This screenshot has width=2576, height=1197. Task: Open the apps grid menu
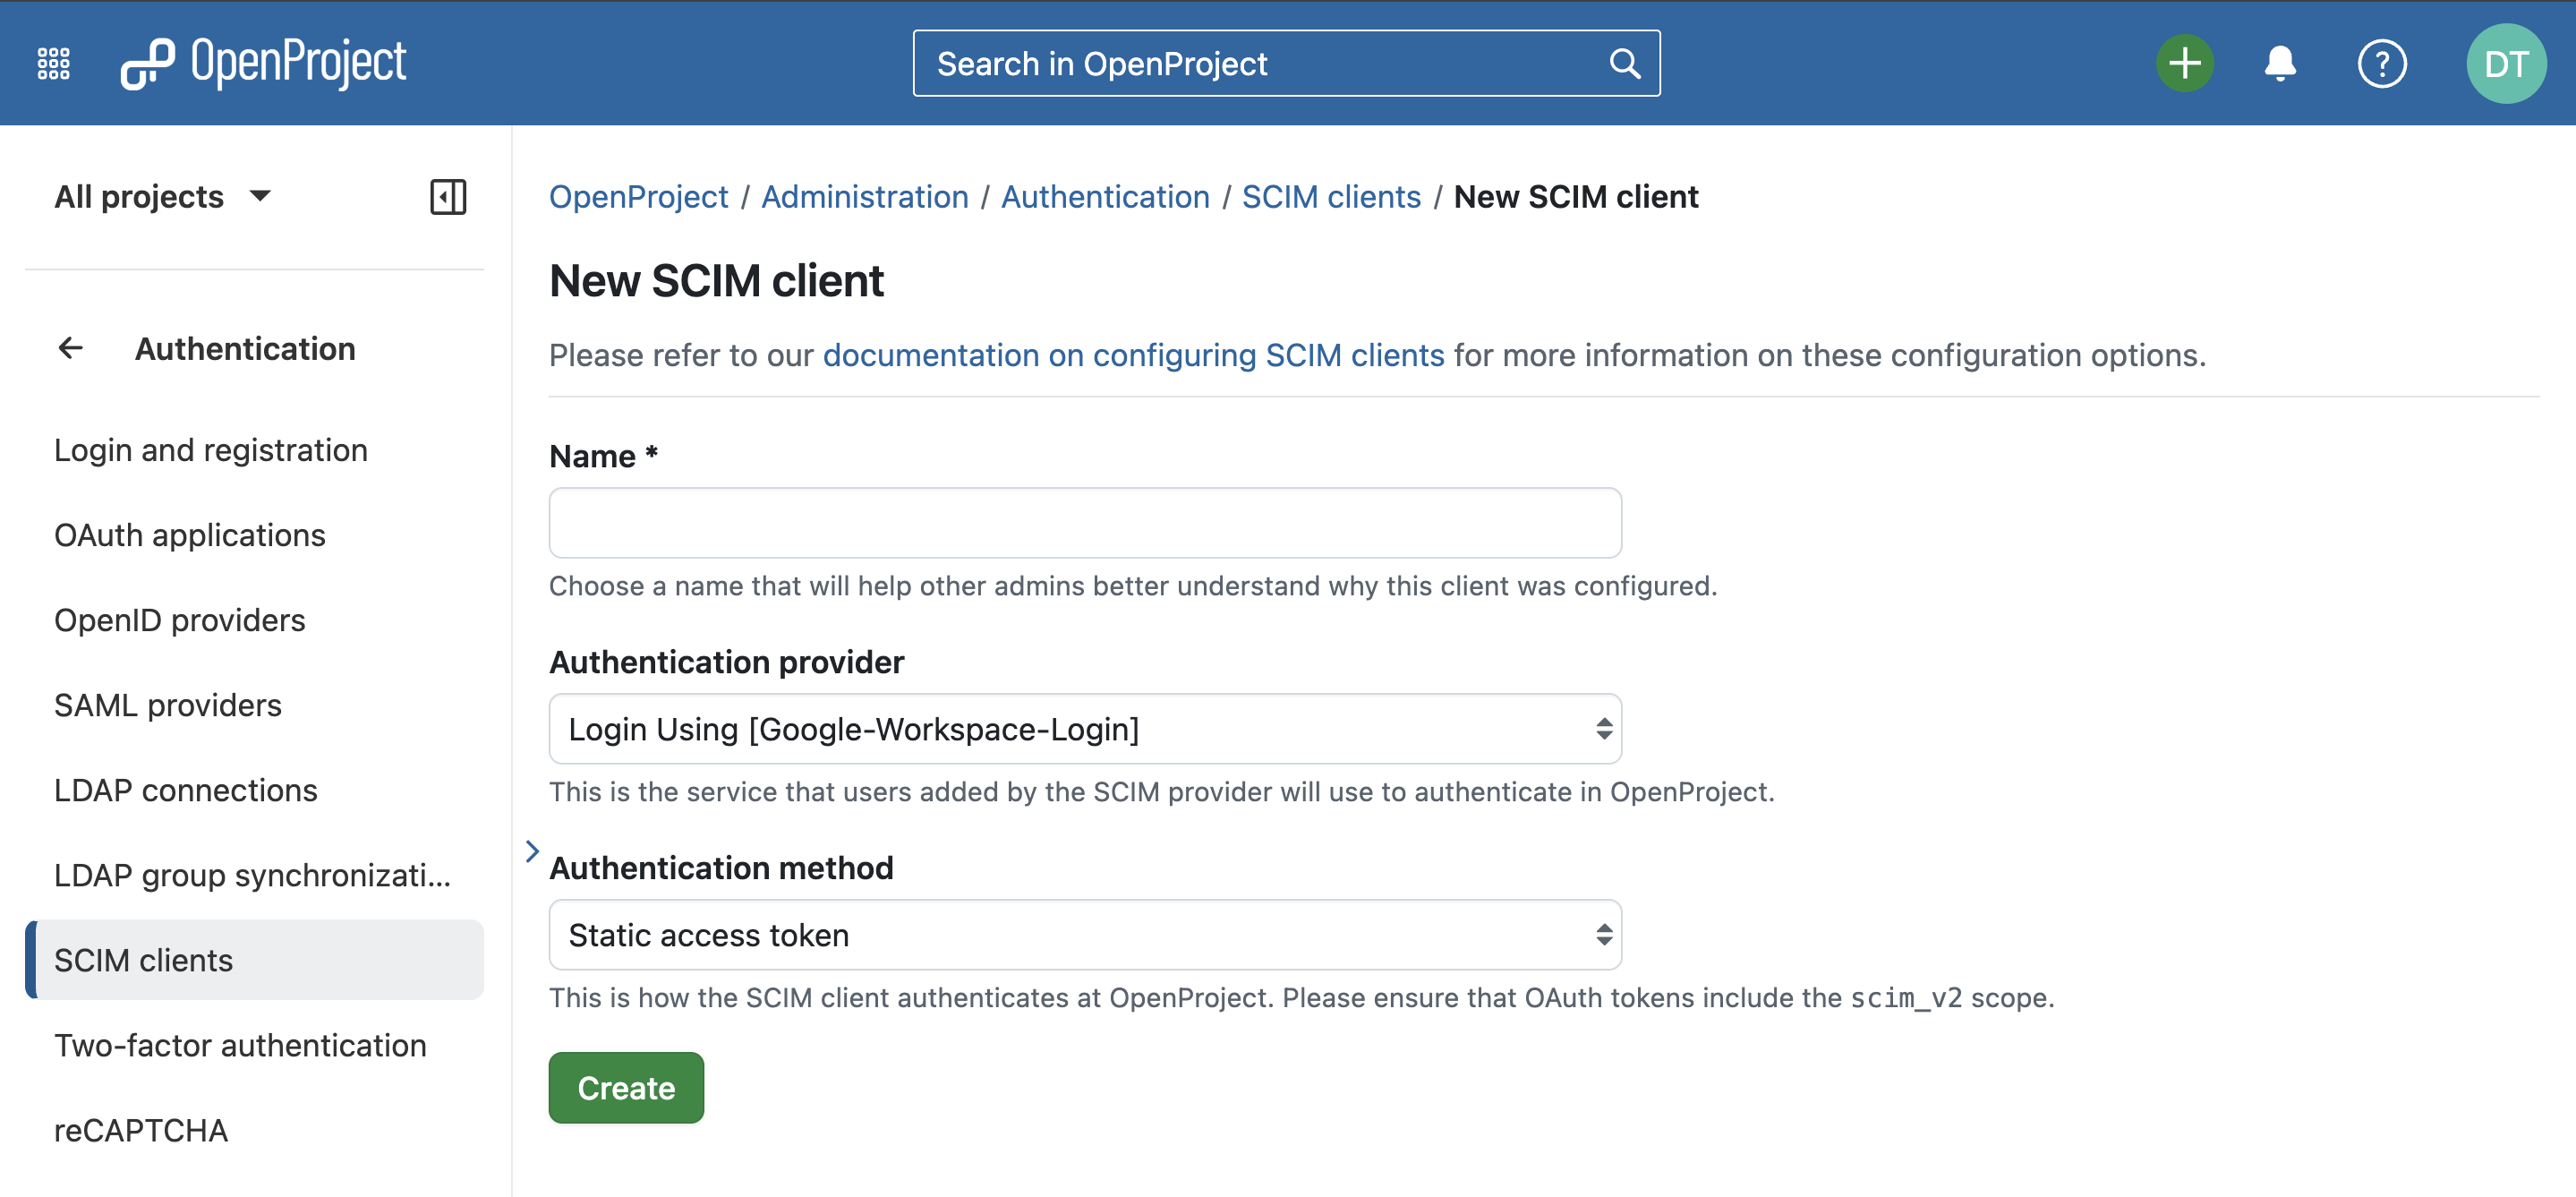click(x=53, y=62)
